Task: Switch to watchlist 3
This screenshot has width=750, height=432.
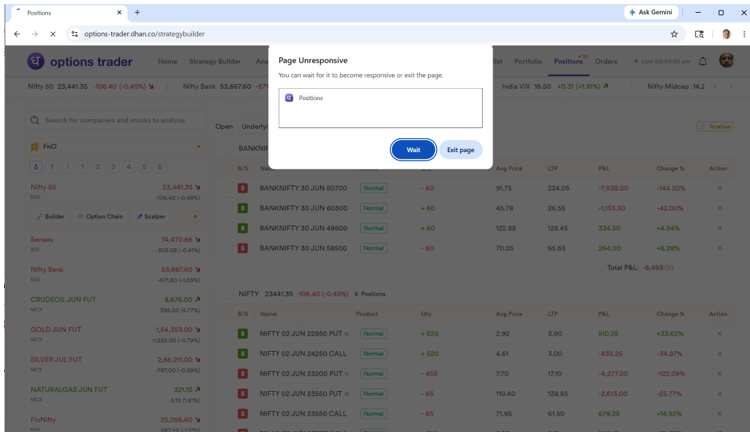Action: tap(113, 166)
